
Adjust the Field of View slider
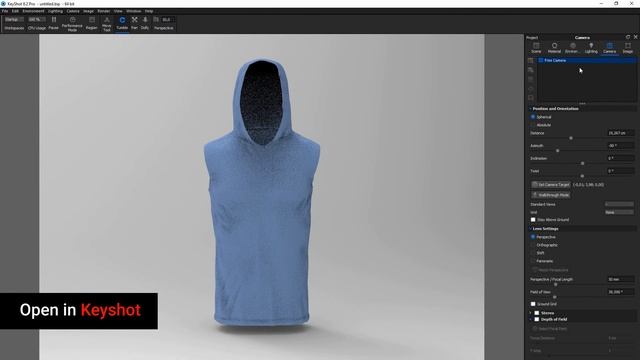[554, 297]
